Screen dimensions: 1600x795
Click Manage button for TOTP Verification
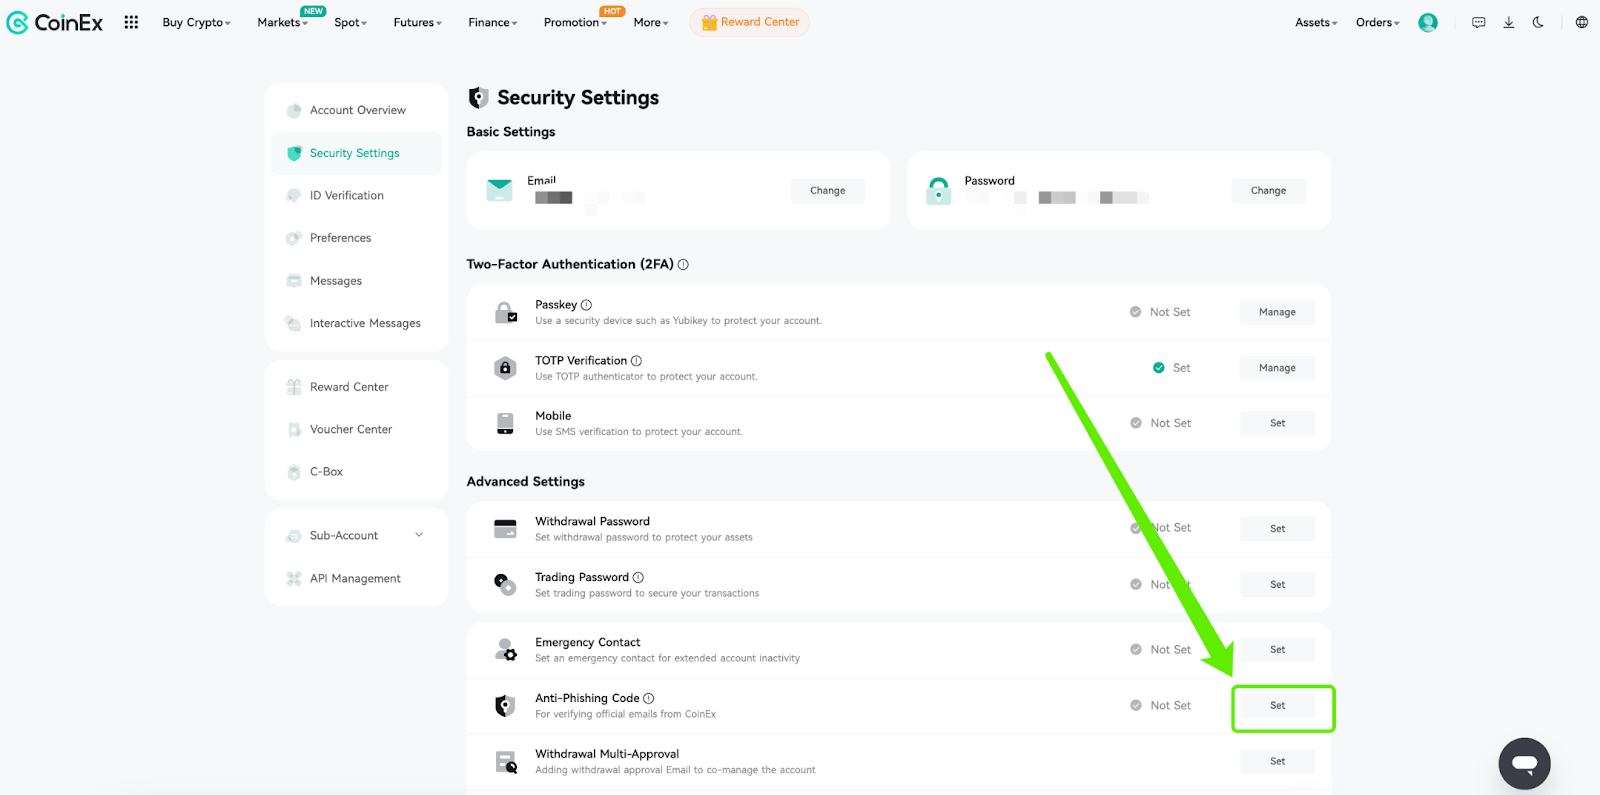pyautogui.click(x=1277, y=368)
